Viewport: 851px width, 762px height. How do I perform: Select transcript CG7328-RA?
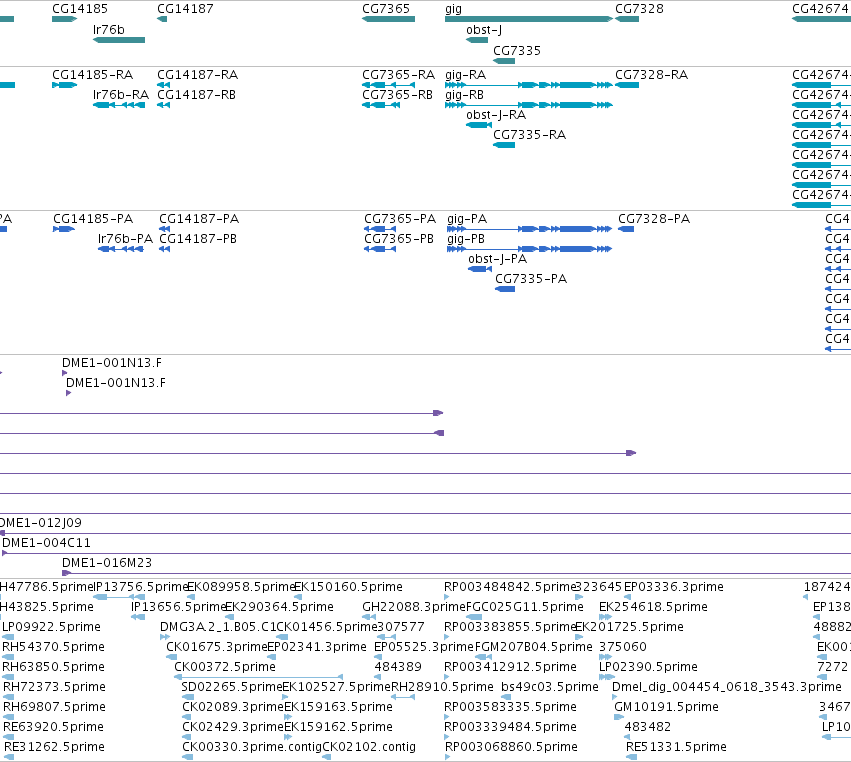[651, 74]
